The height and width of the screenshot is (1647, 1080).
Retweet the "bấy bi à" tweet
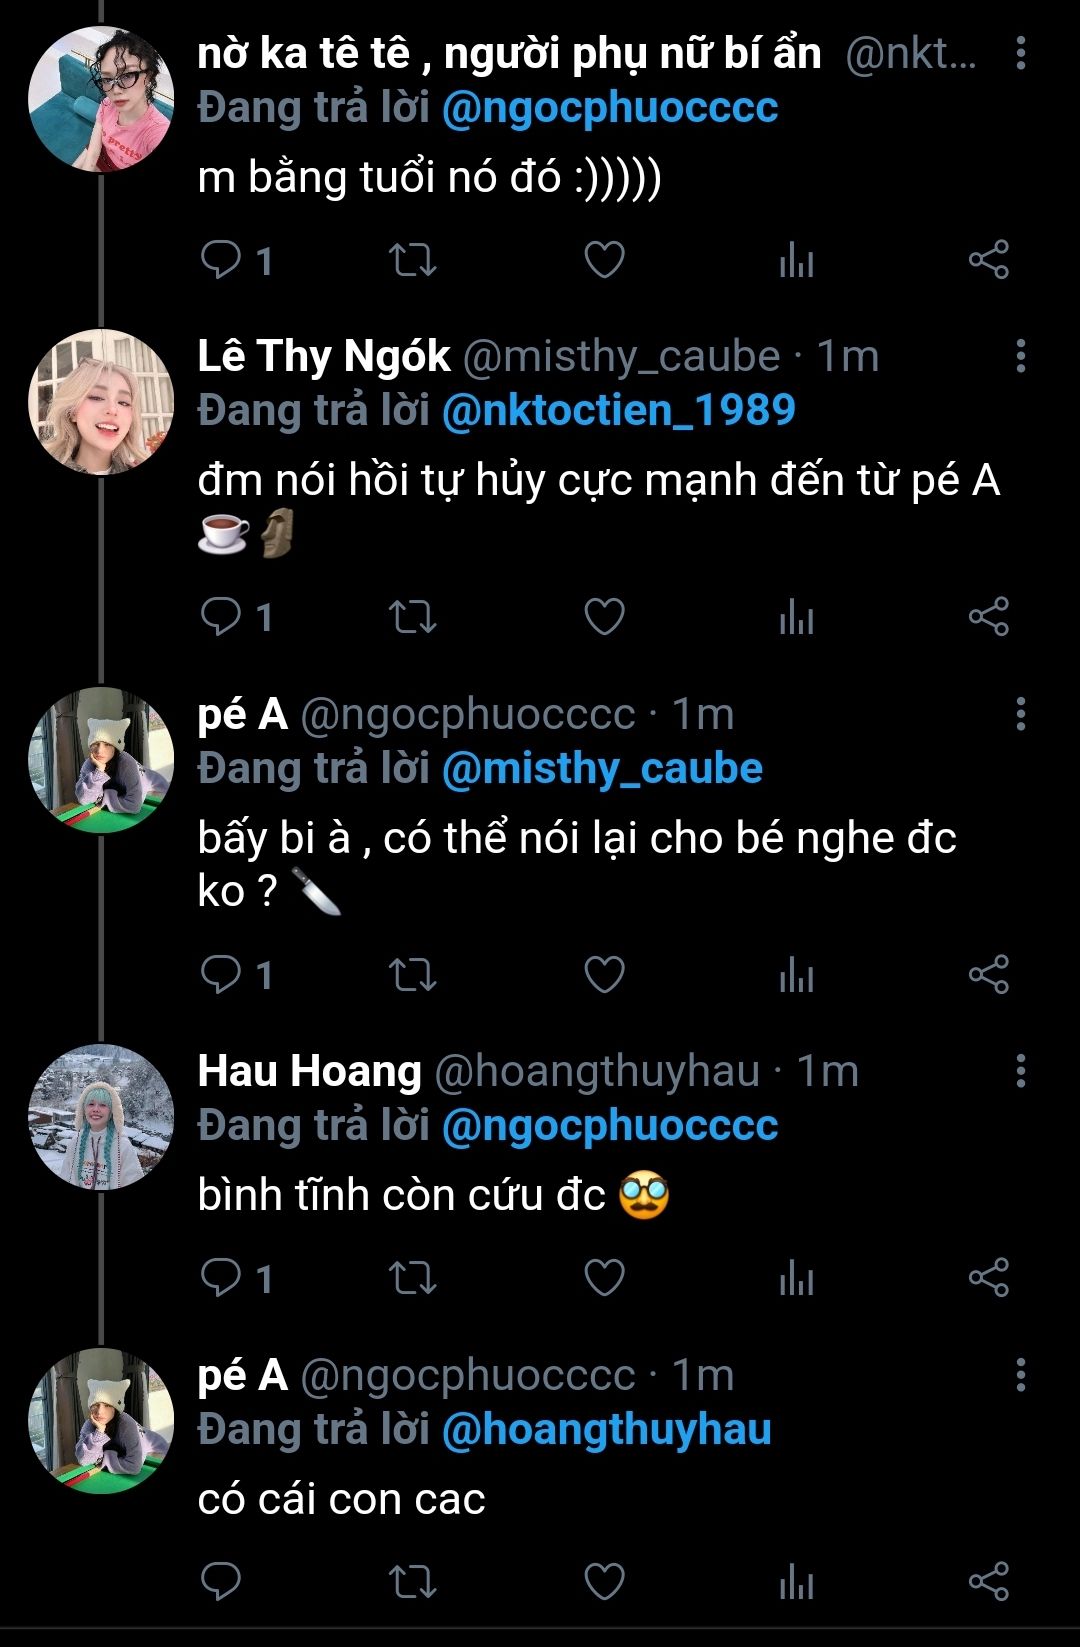[x=412, y=974]
